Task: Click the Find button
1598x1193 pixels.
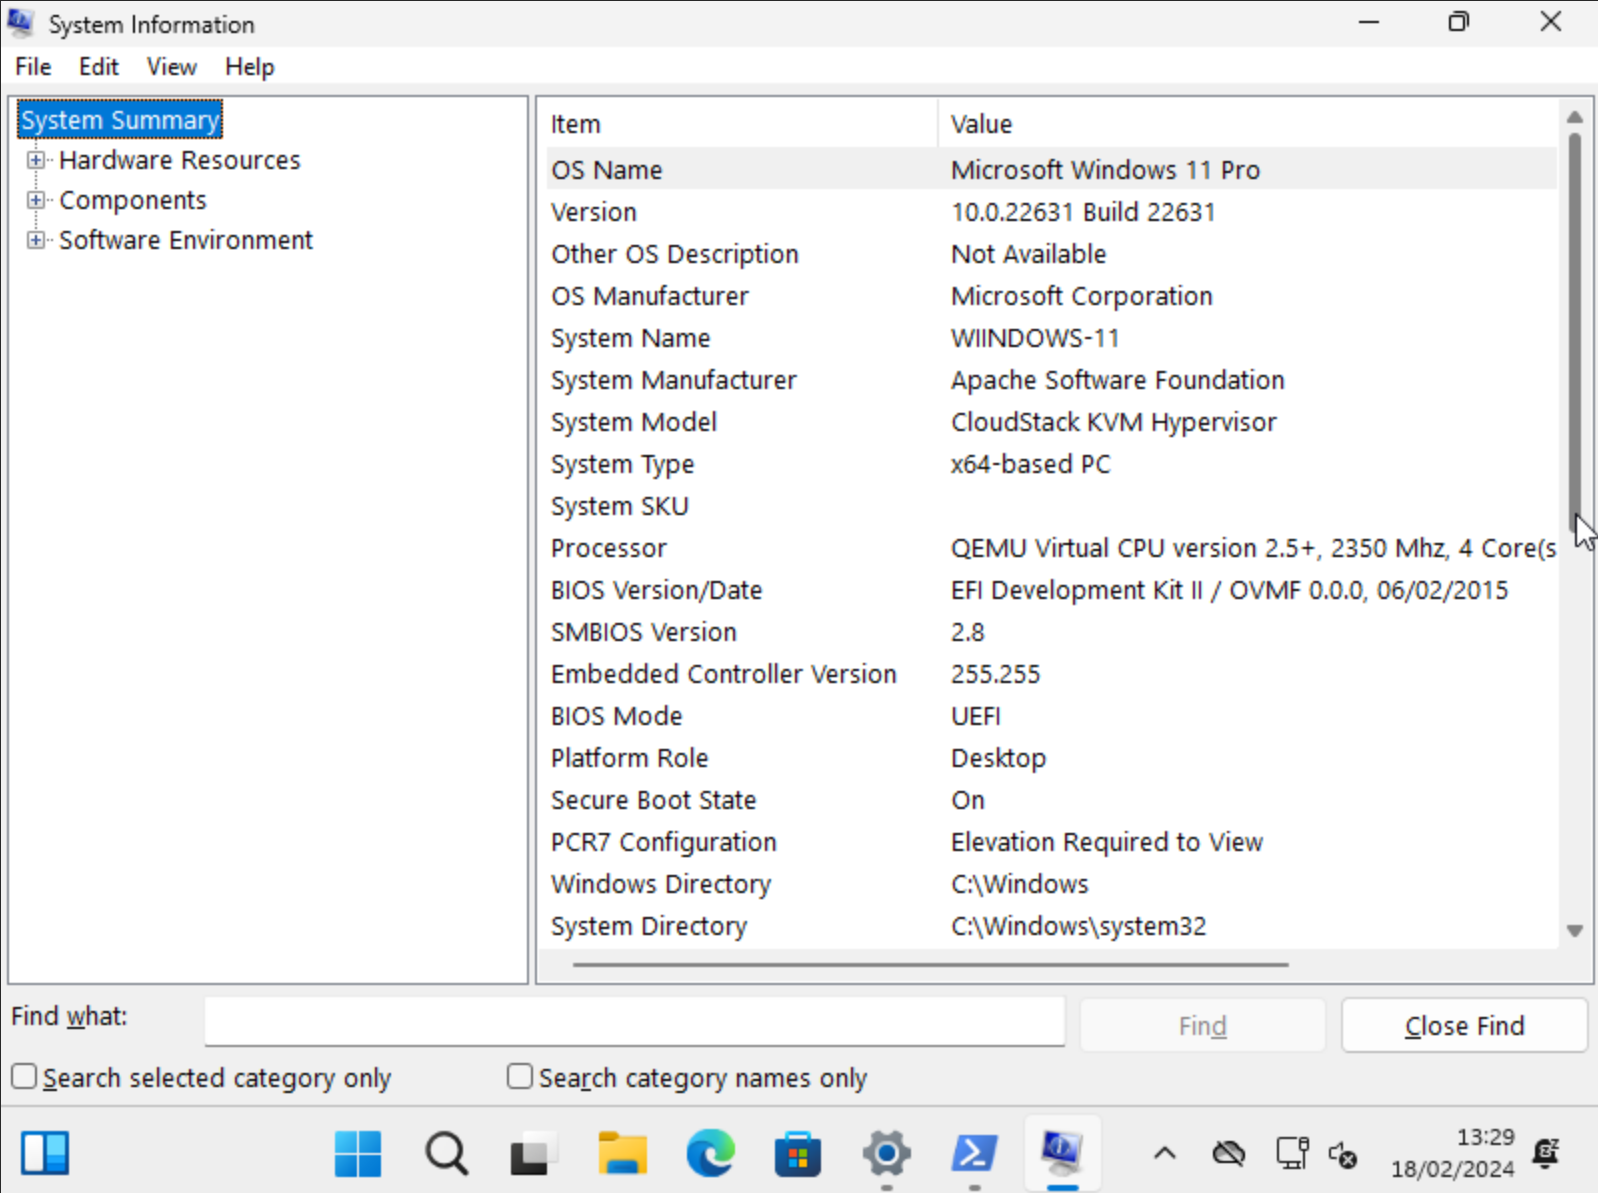Action: (1202, 1026)
